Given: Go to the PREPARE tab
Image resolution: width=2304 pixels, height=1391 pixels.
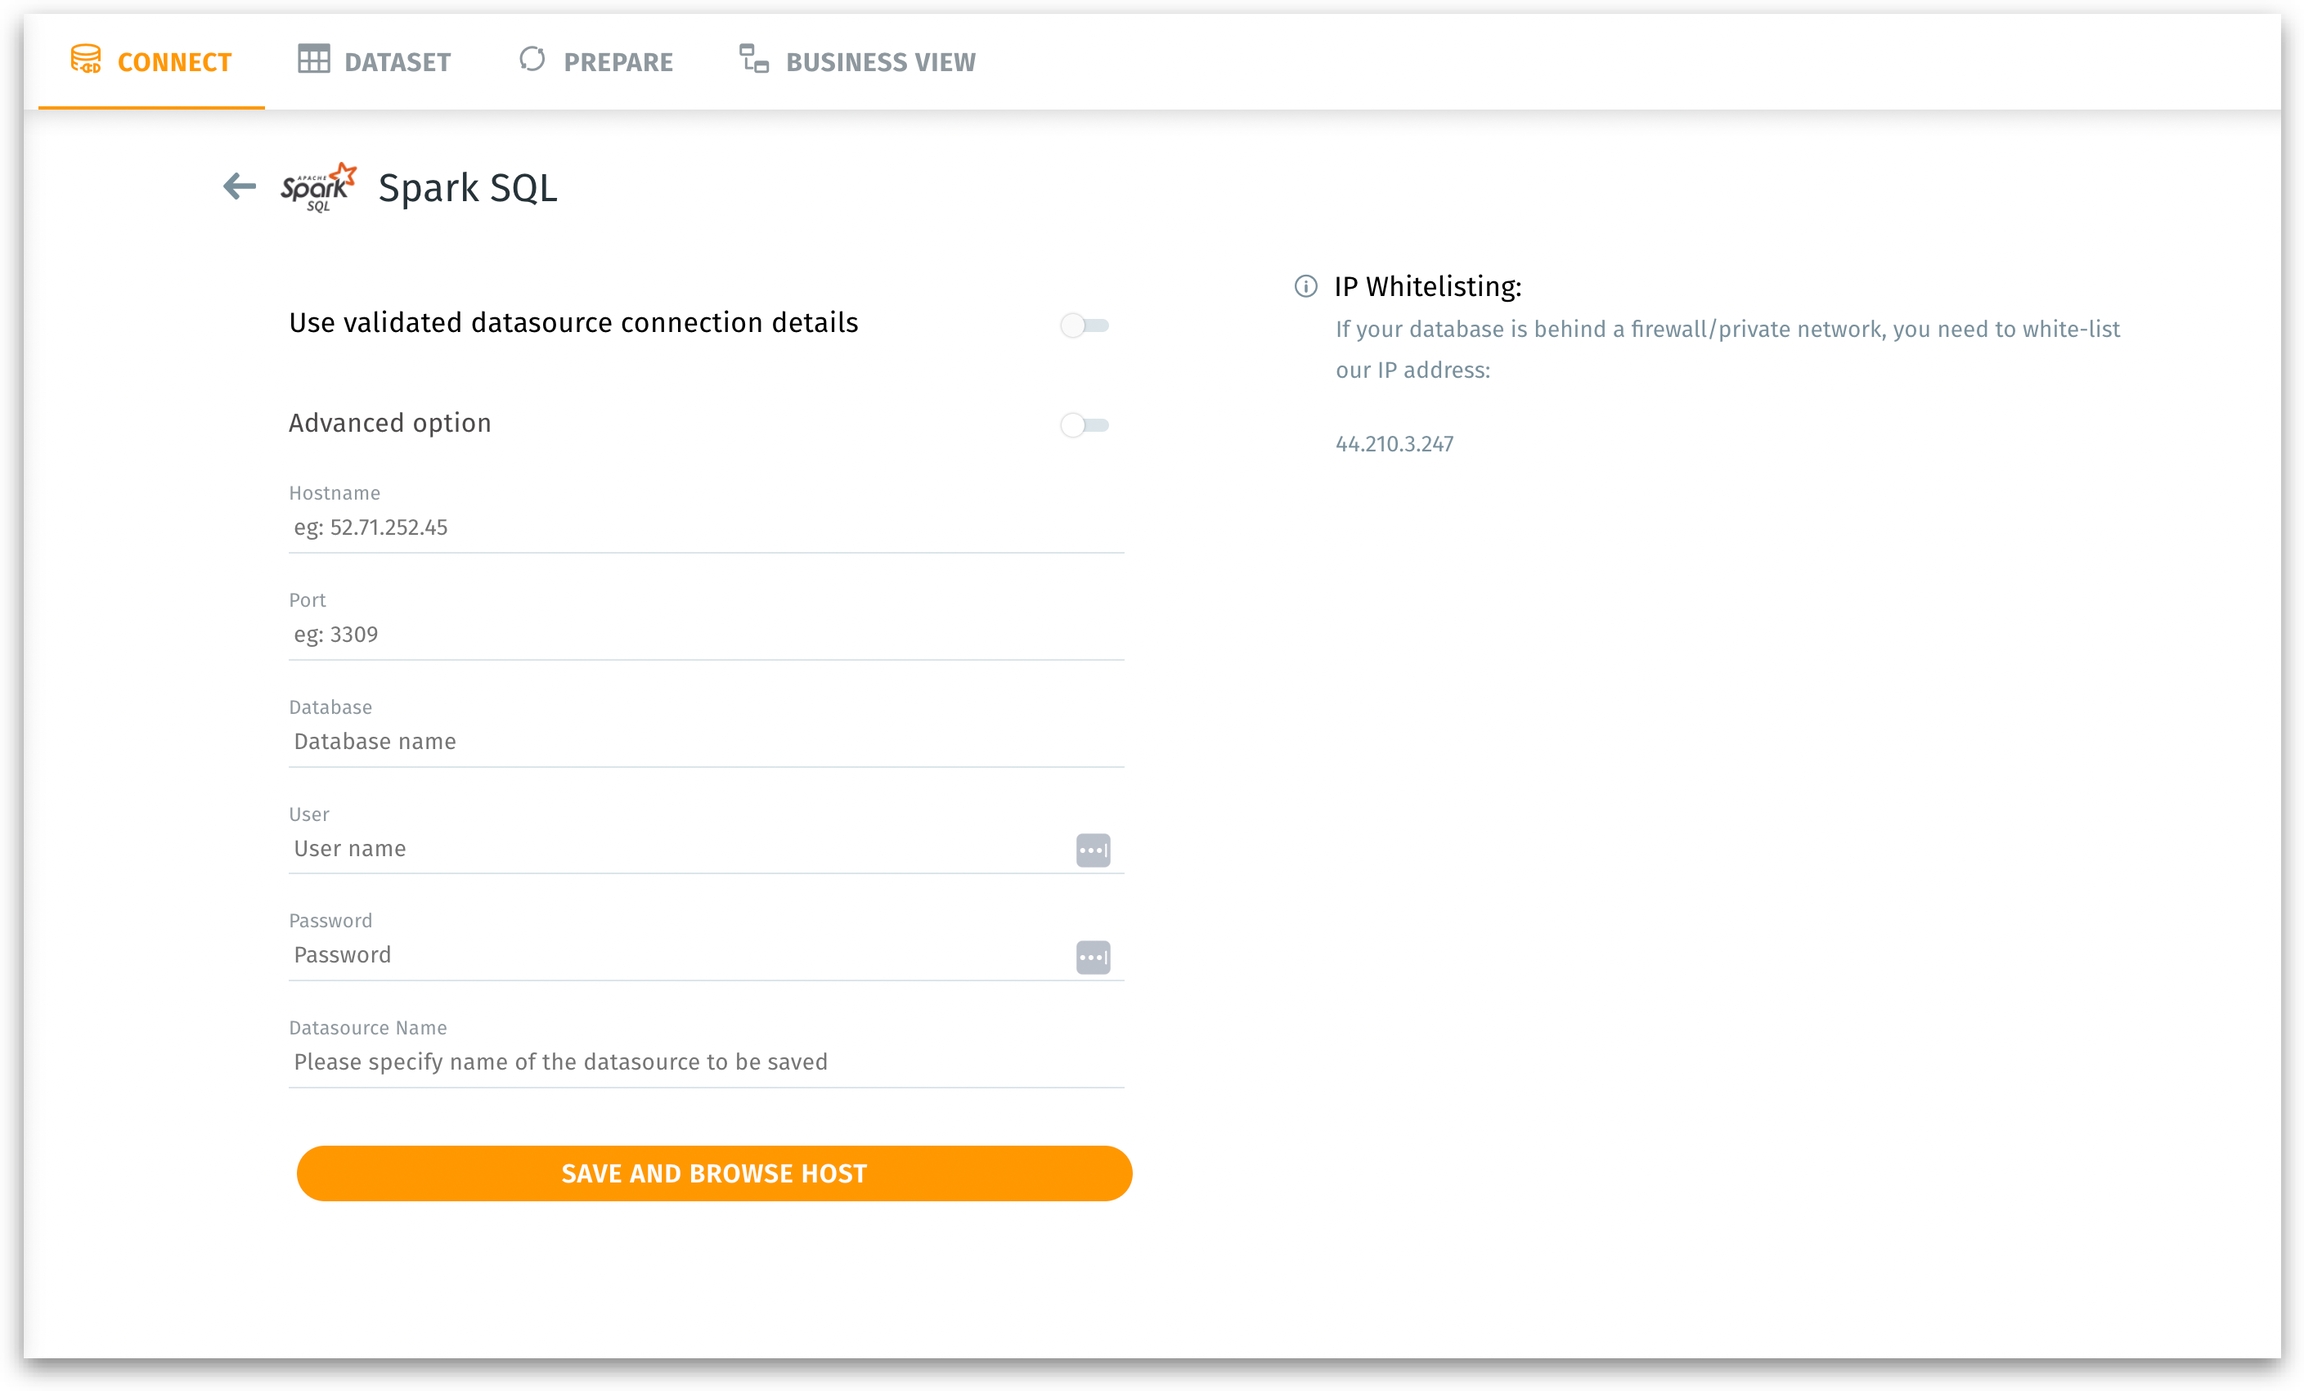Looking at the screenshot, I should (617, 62).
